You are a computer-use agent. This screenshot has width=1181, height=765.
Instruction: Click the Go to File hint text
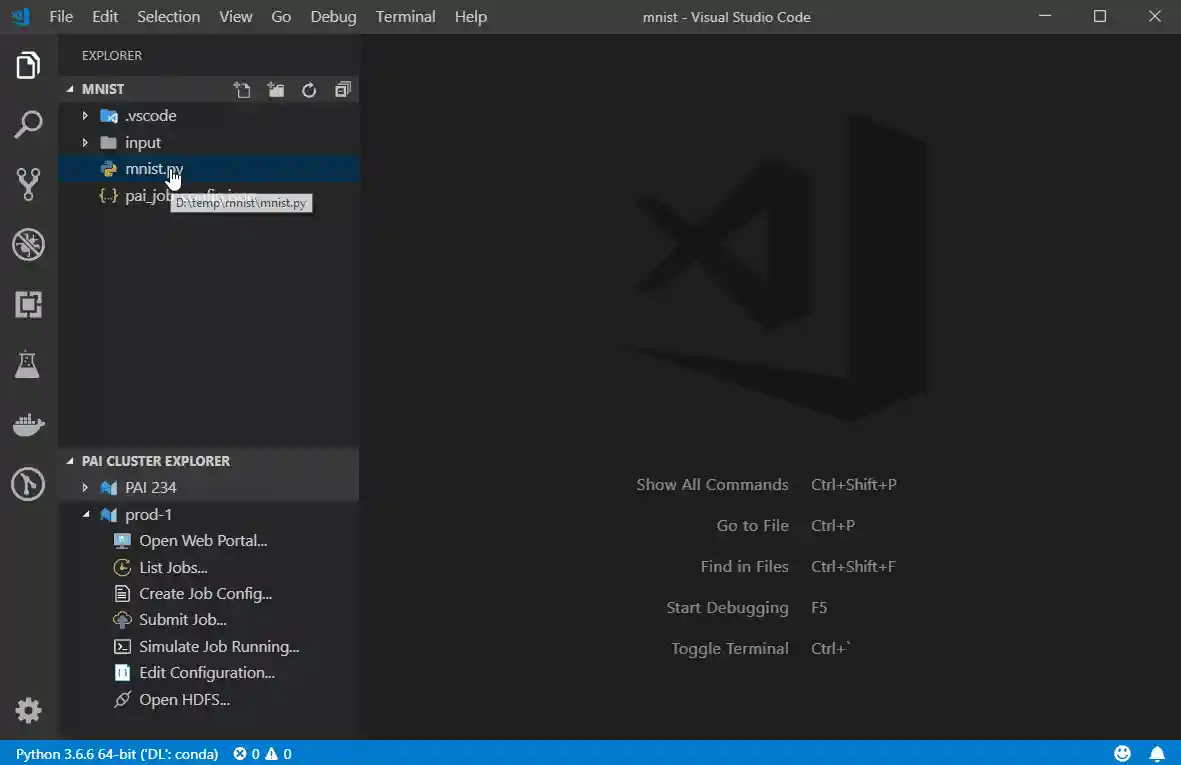coord(752,526)
